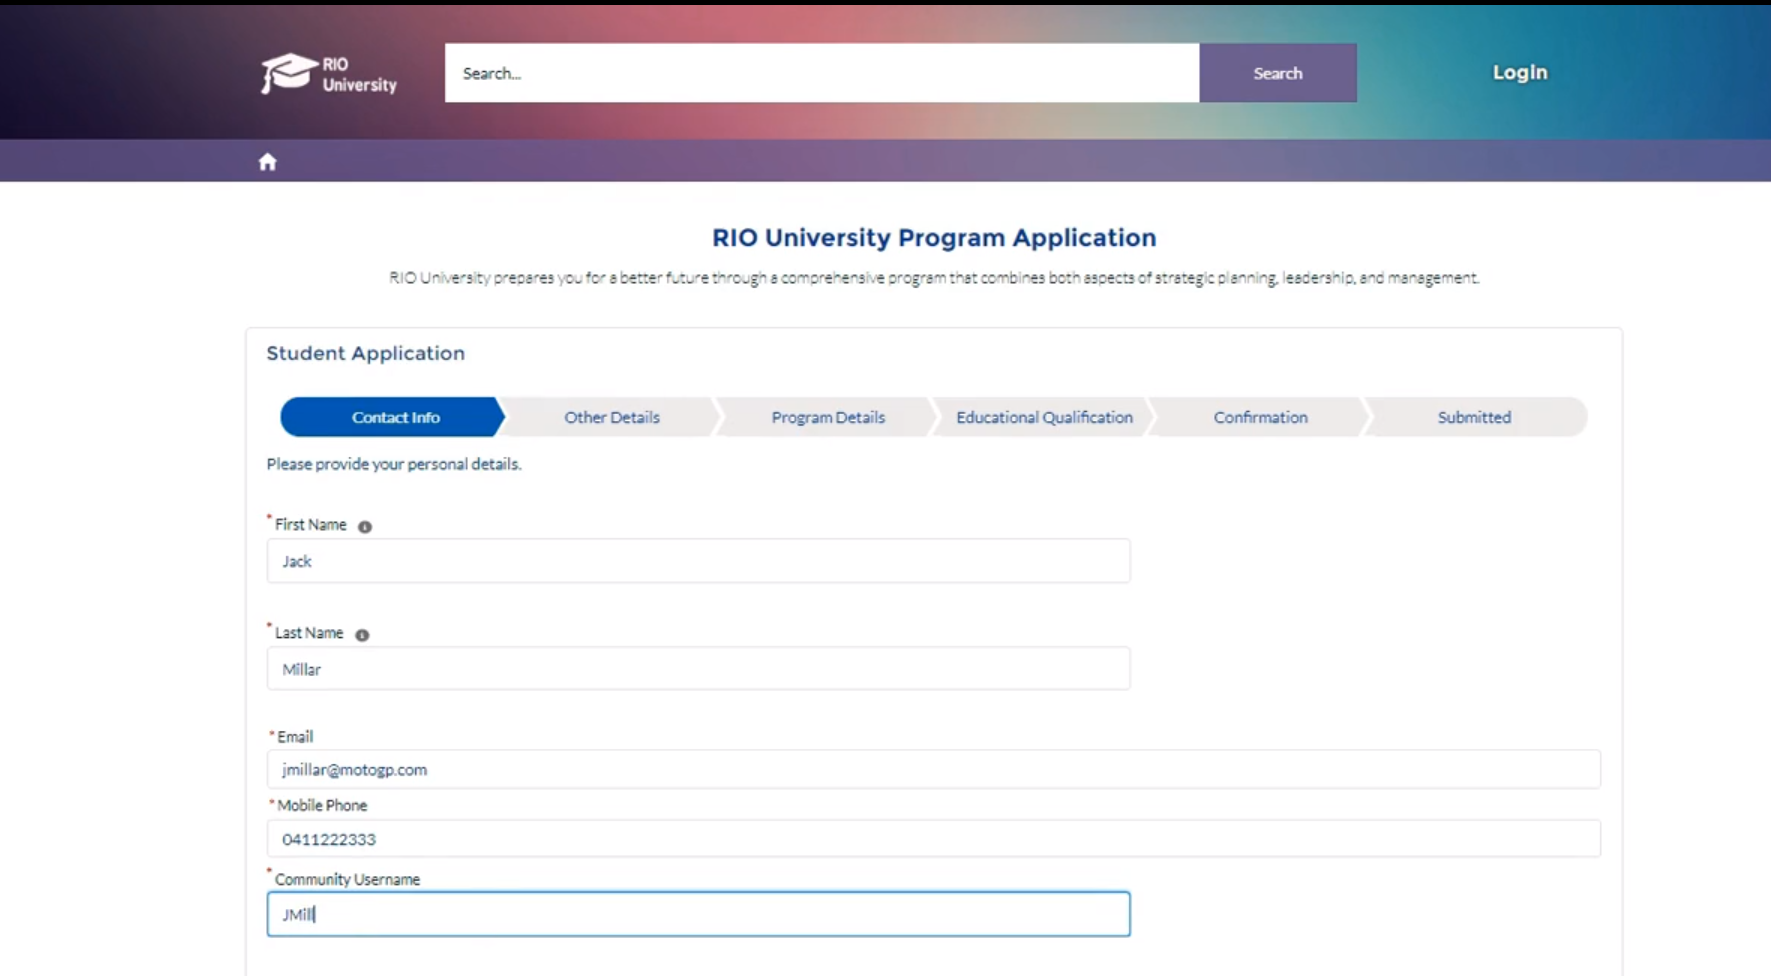Focus the Email input field
The width and height of the screenshot is (1771, 976).
933,770
